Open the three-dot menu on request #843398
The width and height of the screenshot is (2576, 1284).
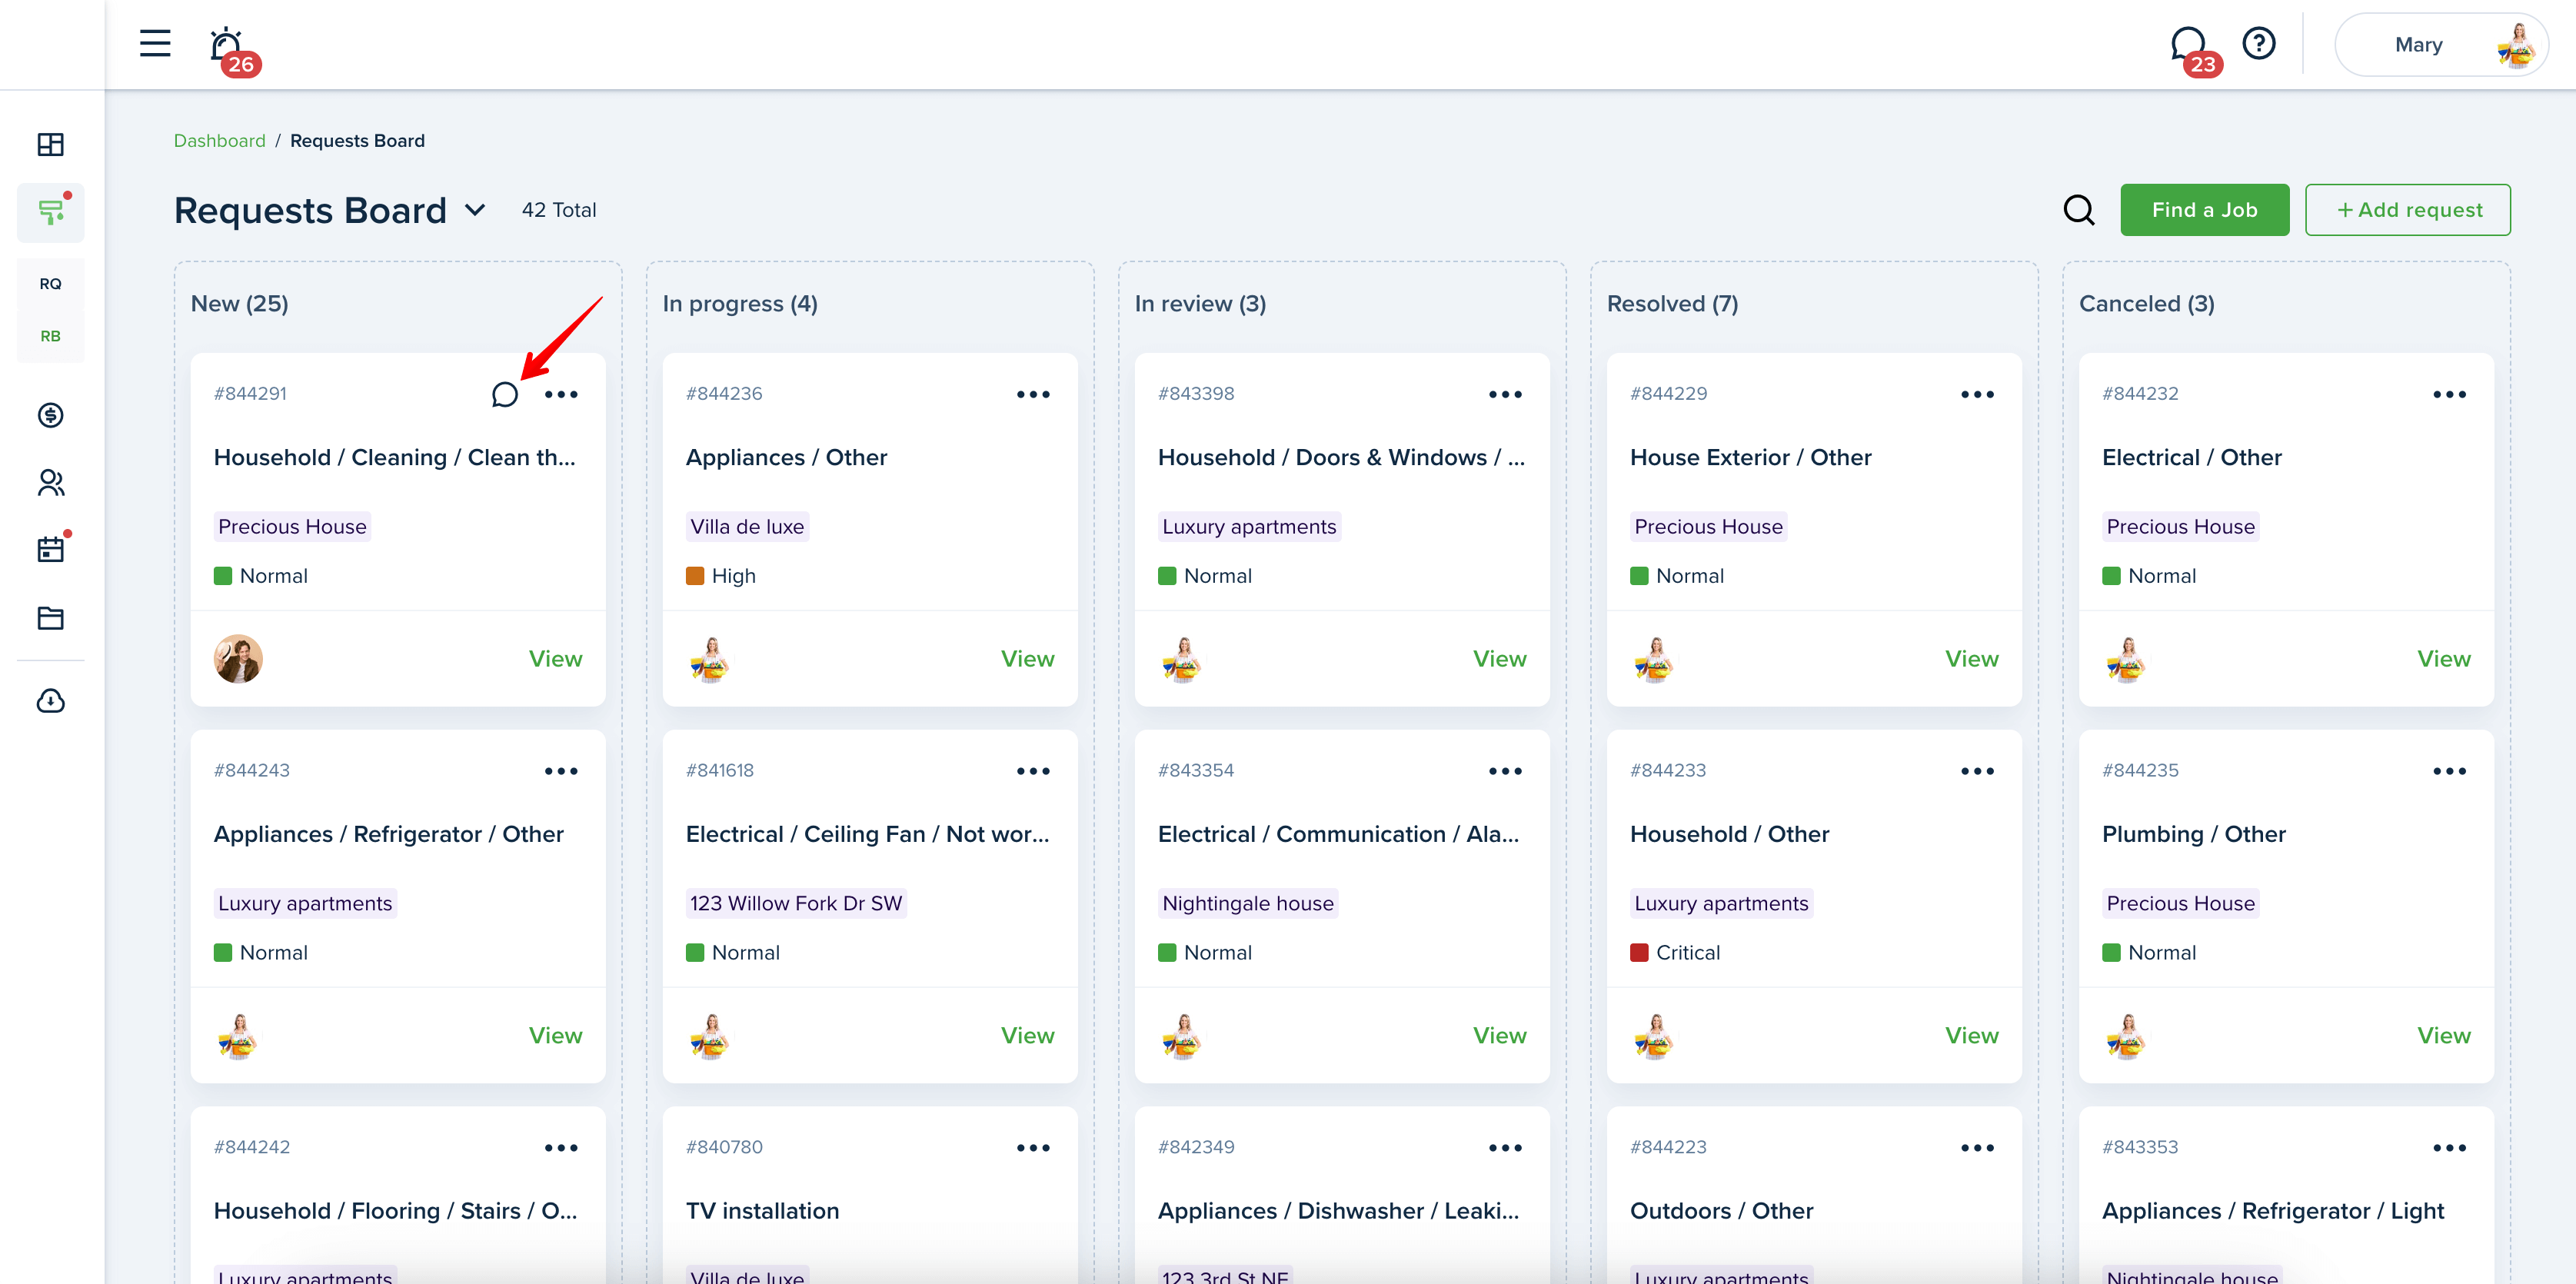(x=1505, y=394)
